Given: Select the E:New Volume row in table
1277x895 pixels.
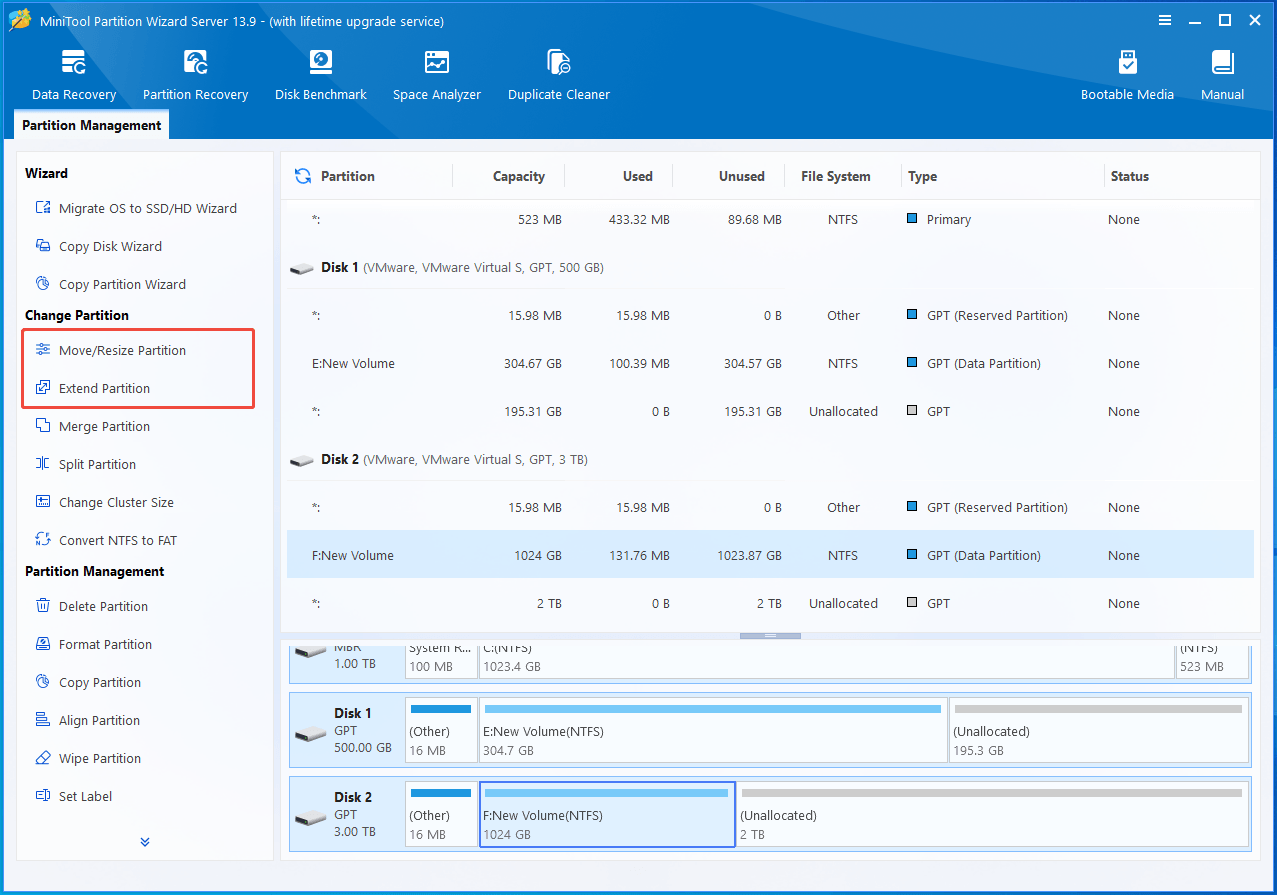Looking at the screenshot, I should [770, 363].
